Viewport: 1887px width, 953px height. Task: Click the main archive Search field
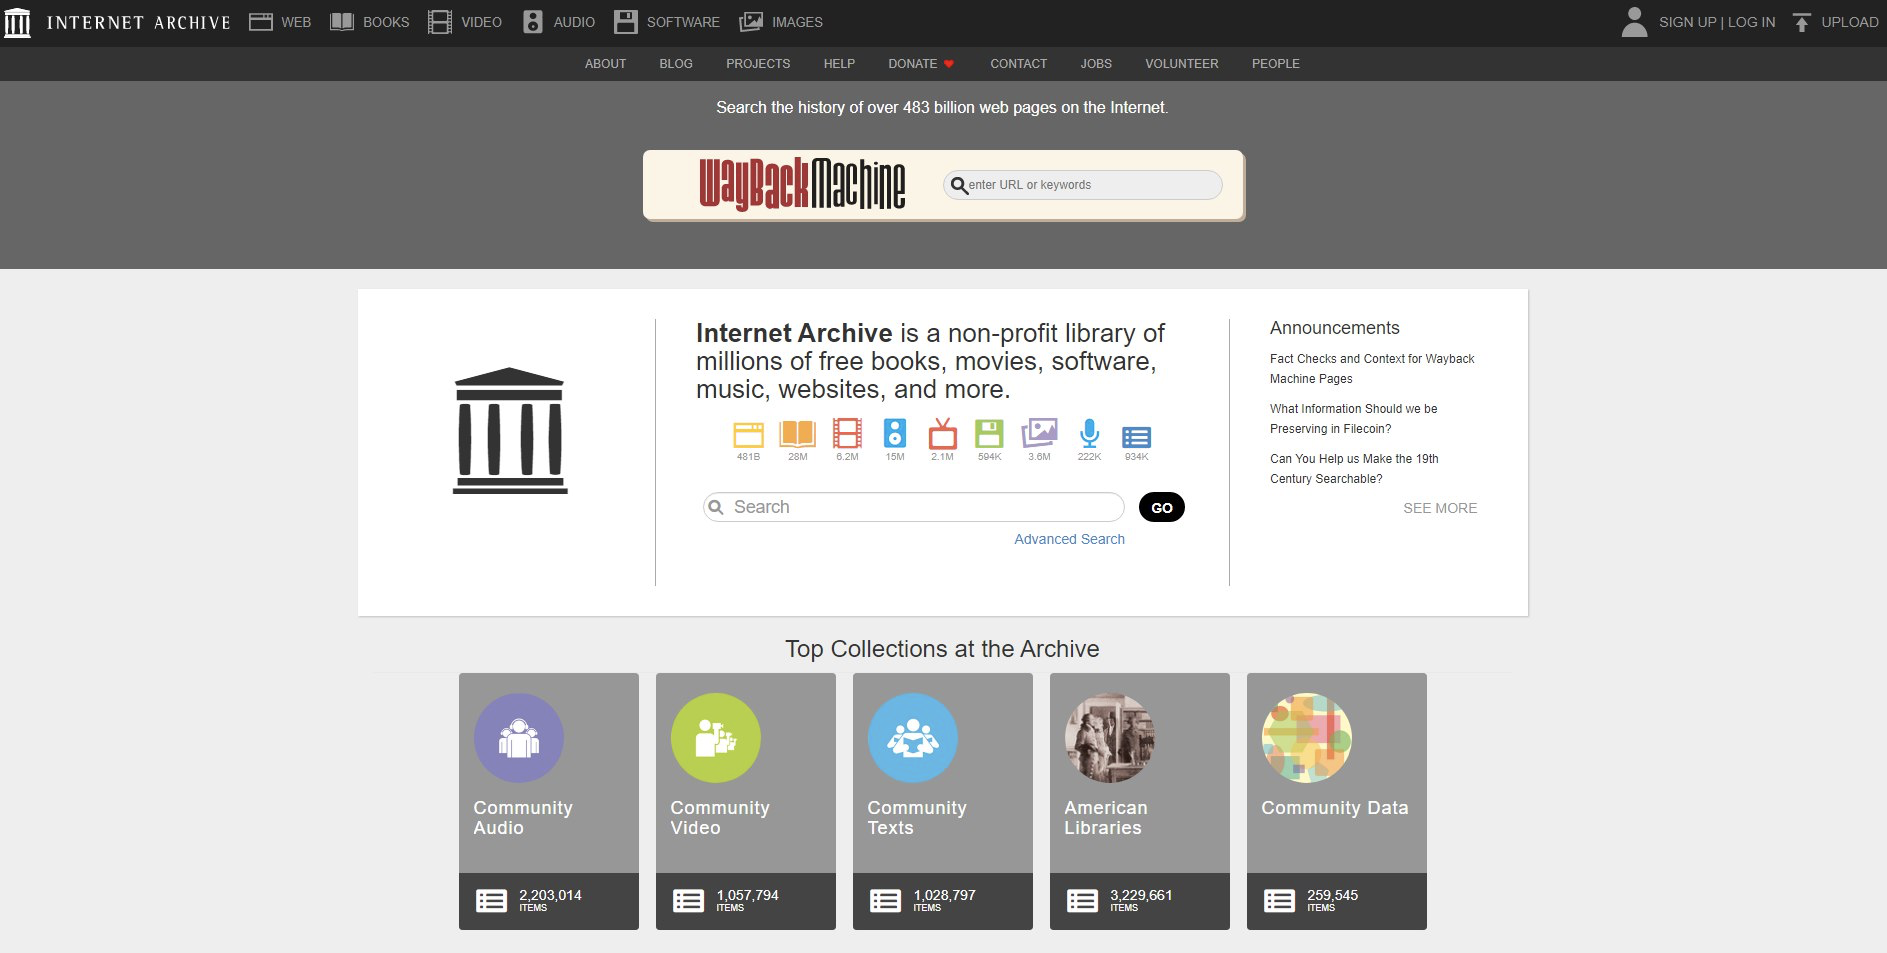[914, 507]
